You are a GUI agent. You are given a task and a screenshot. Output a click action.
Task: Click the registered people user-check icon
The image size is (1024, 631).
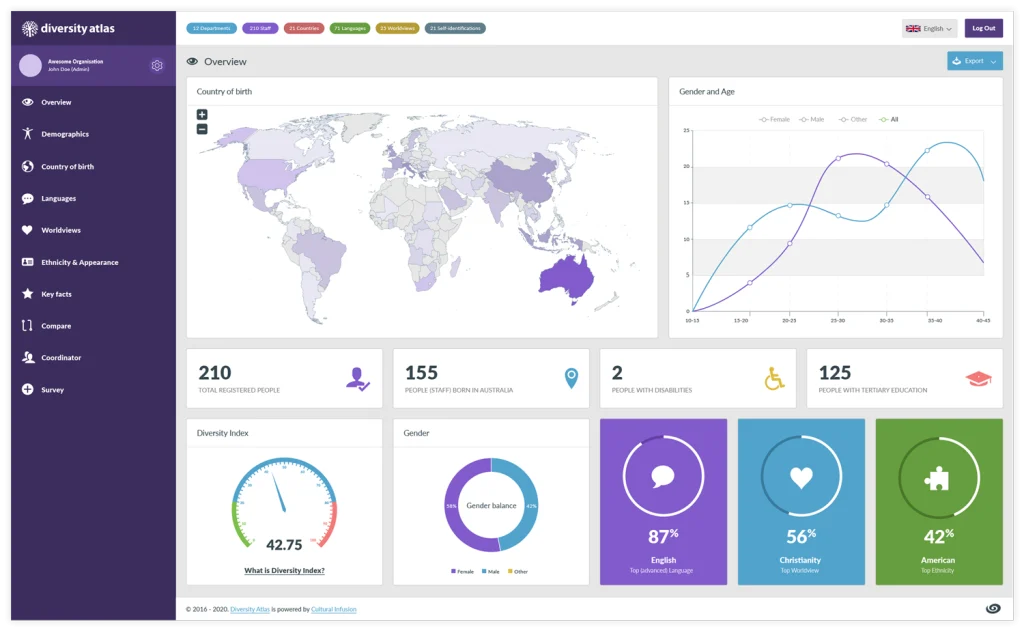pos(358,379)
